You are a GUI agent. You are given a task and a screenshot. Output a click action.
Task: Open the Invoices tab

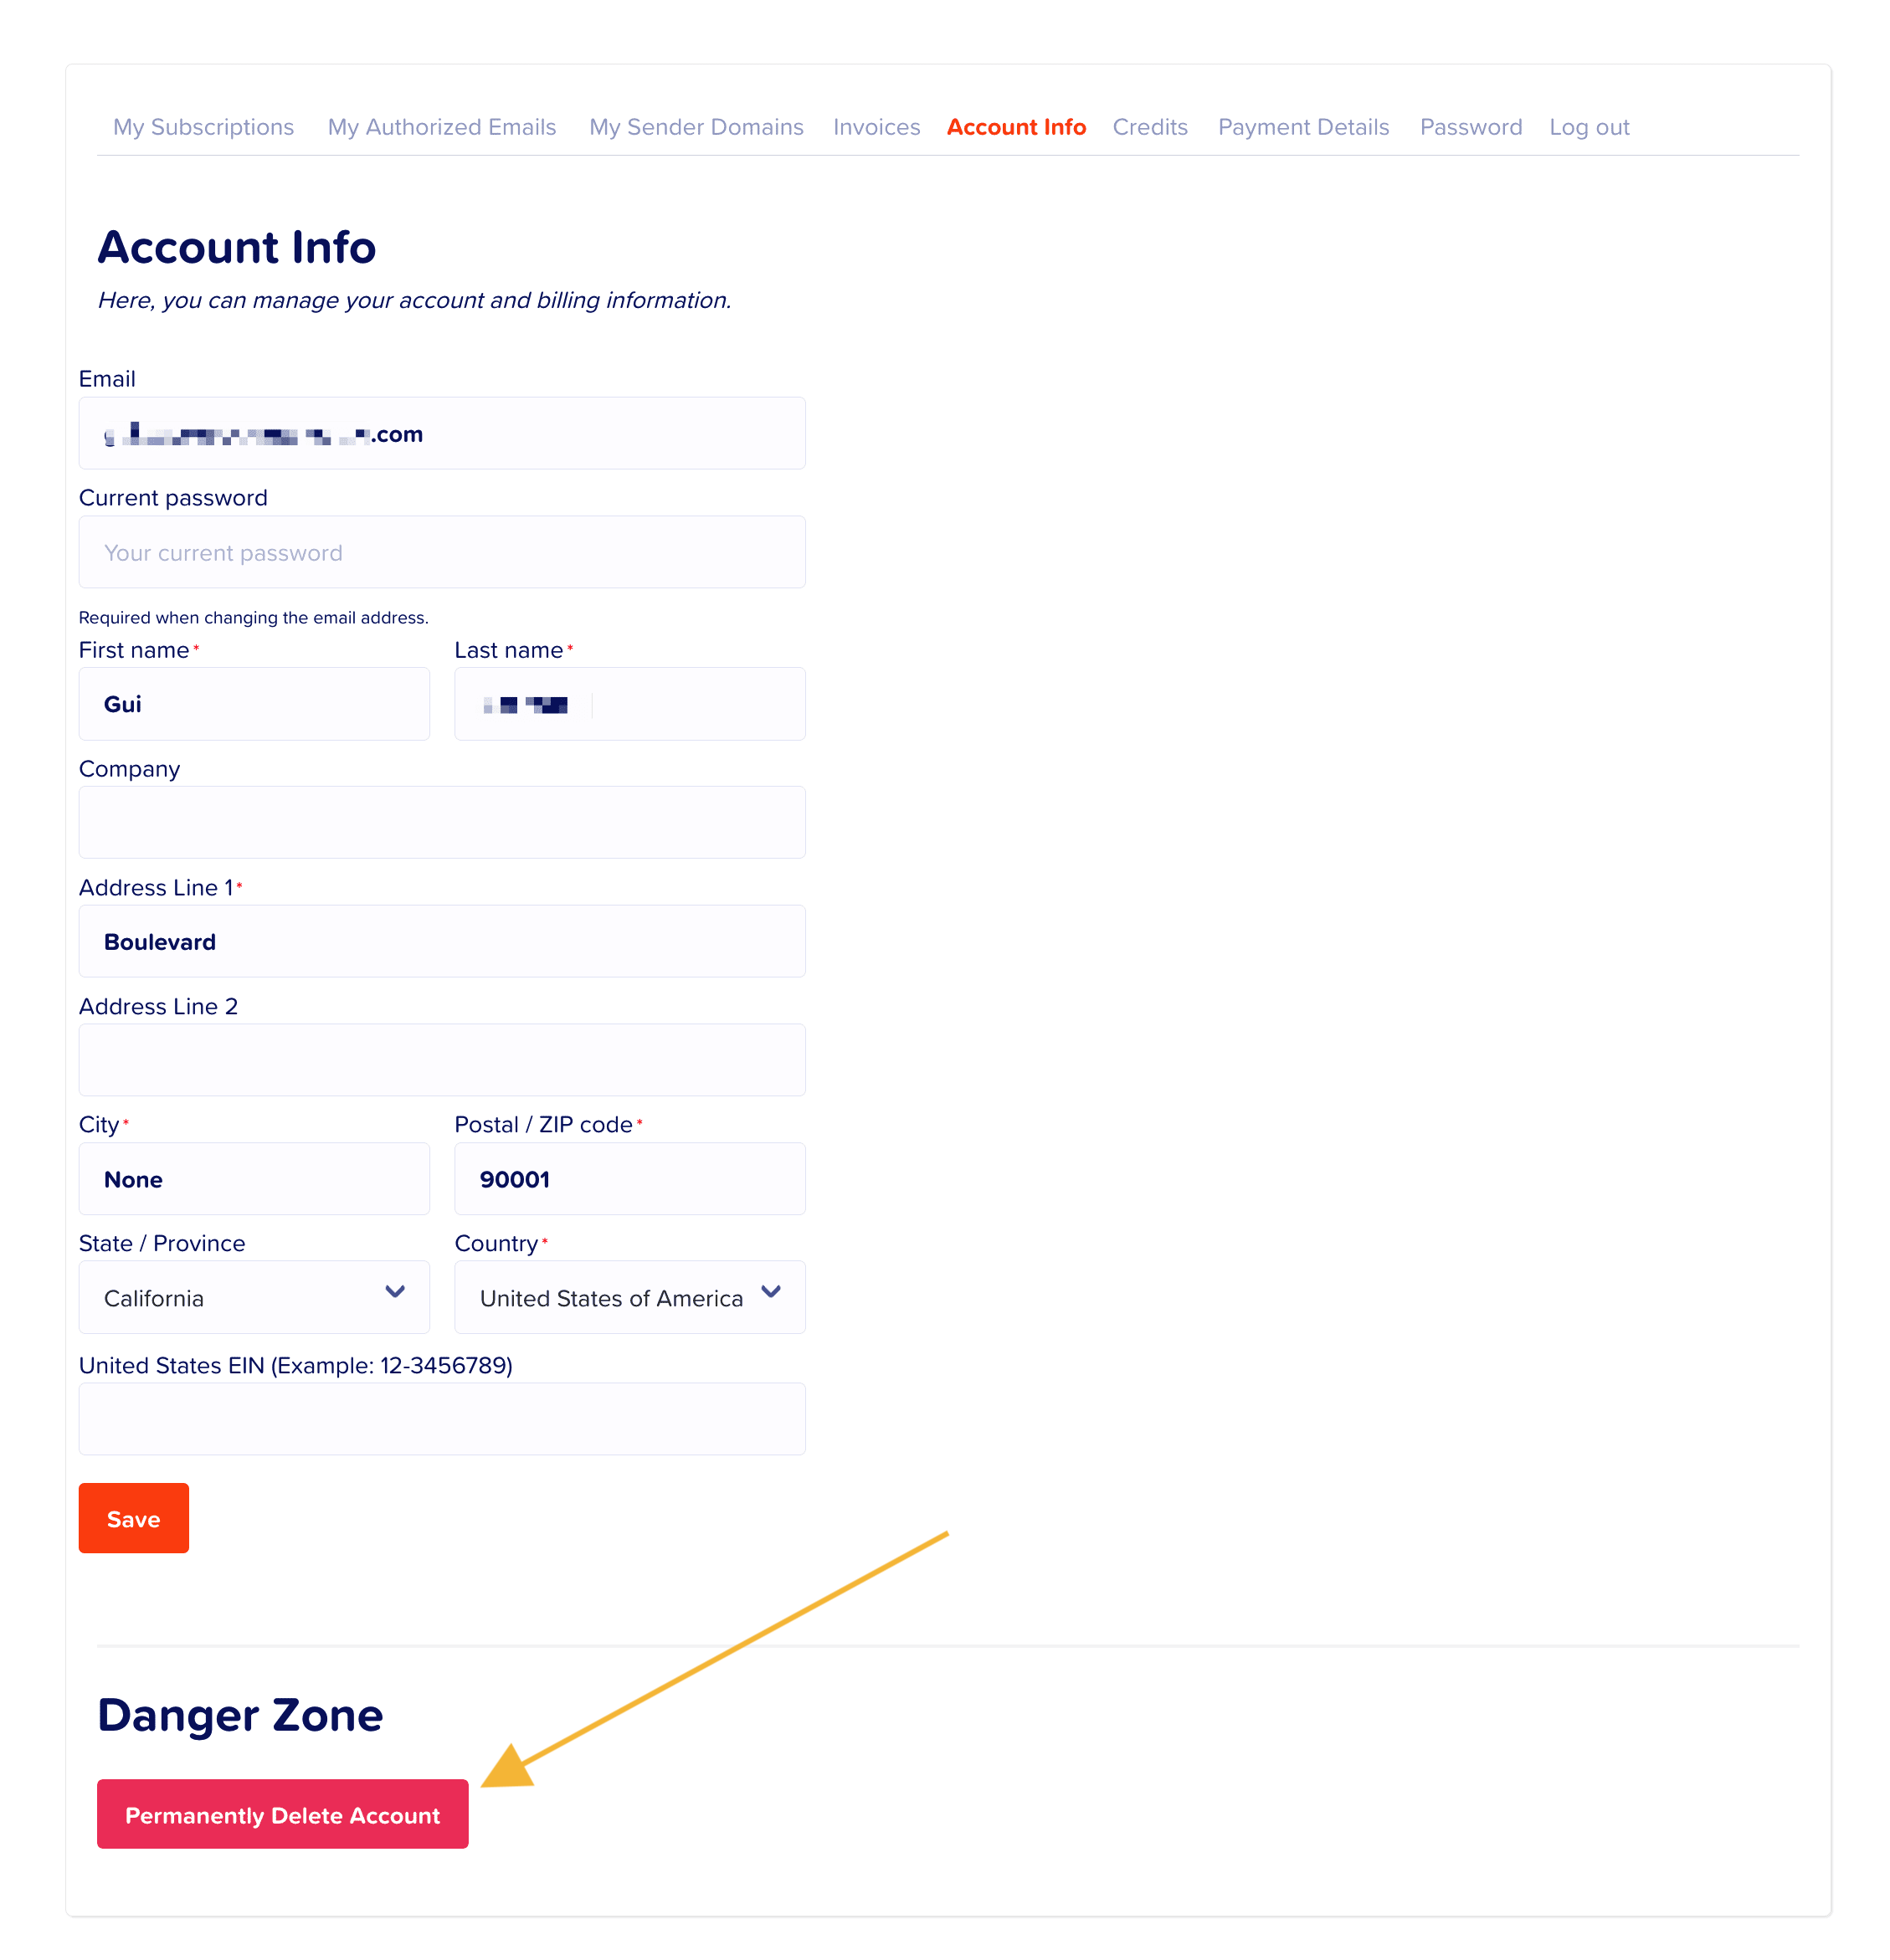point(876,127)
